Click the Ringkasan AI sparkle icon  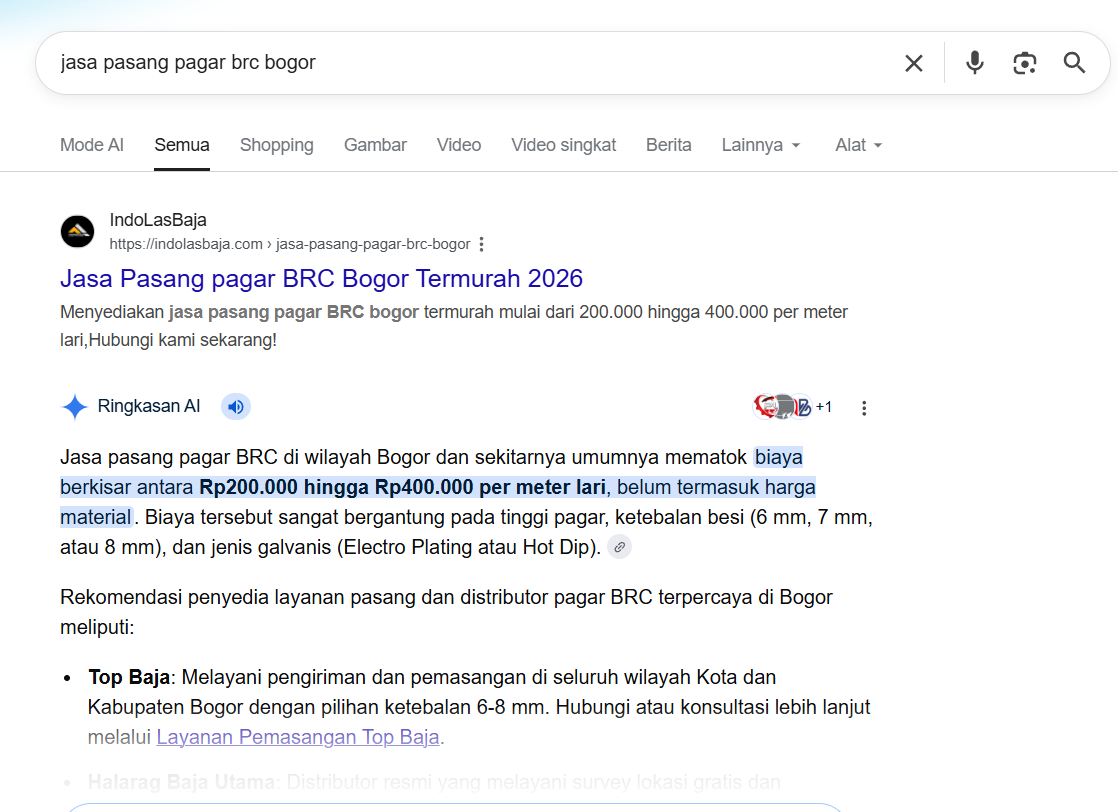click(x=74, y=407)
